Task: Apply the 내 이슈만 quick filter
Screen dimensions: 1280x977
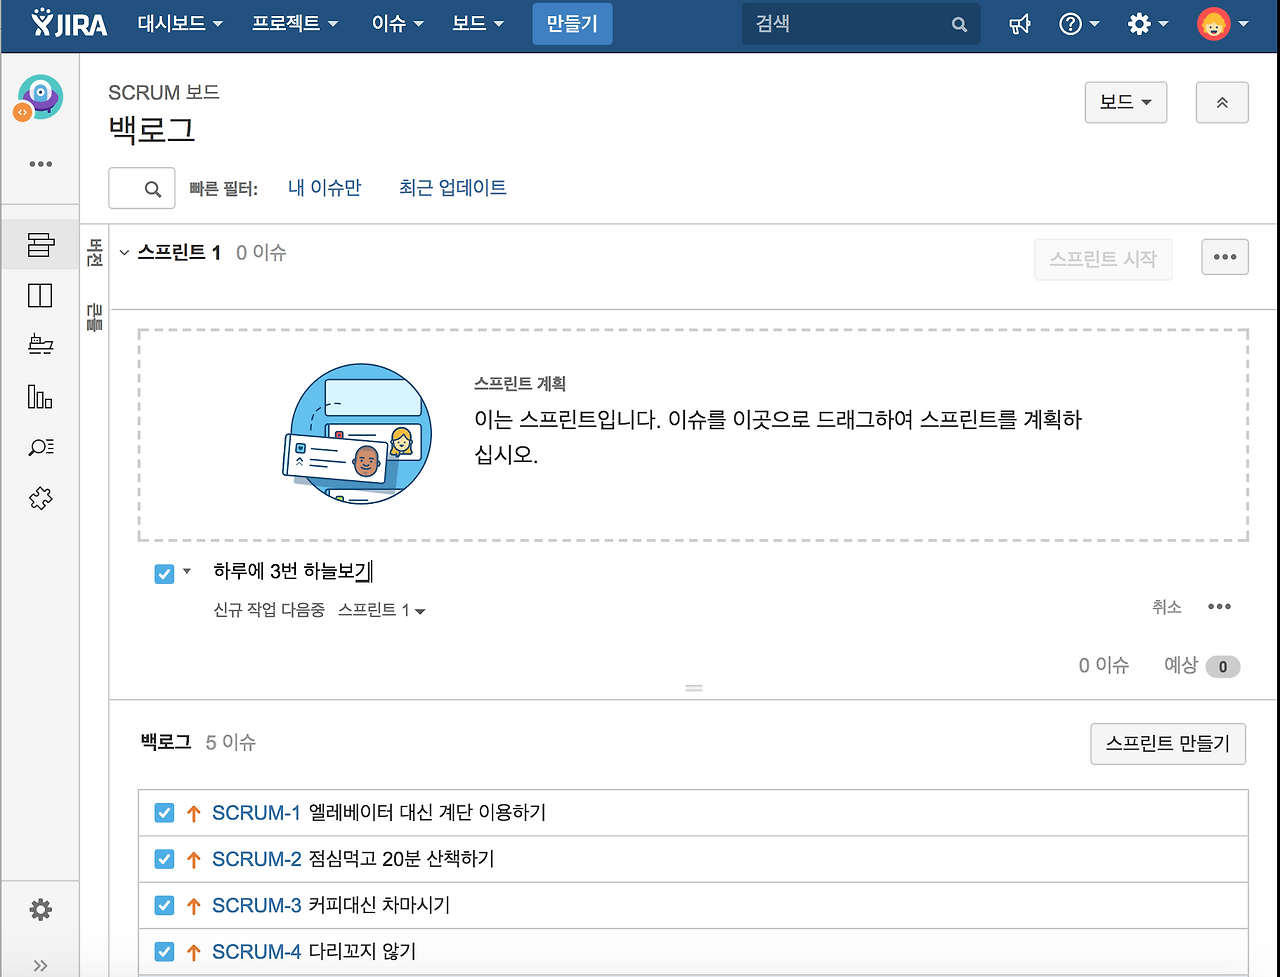Action: [x=325, y=188]
